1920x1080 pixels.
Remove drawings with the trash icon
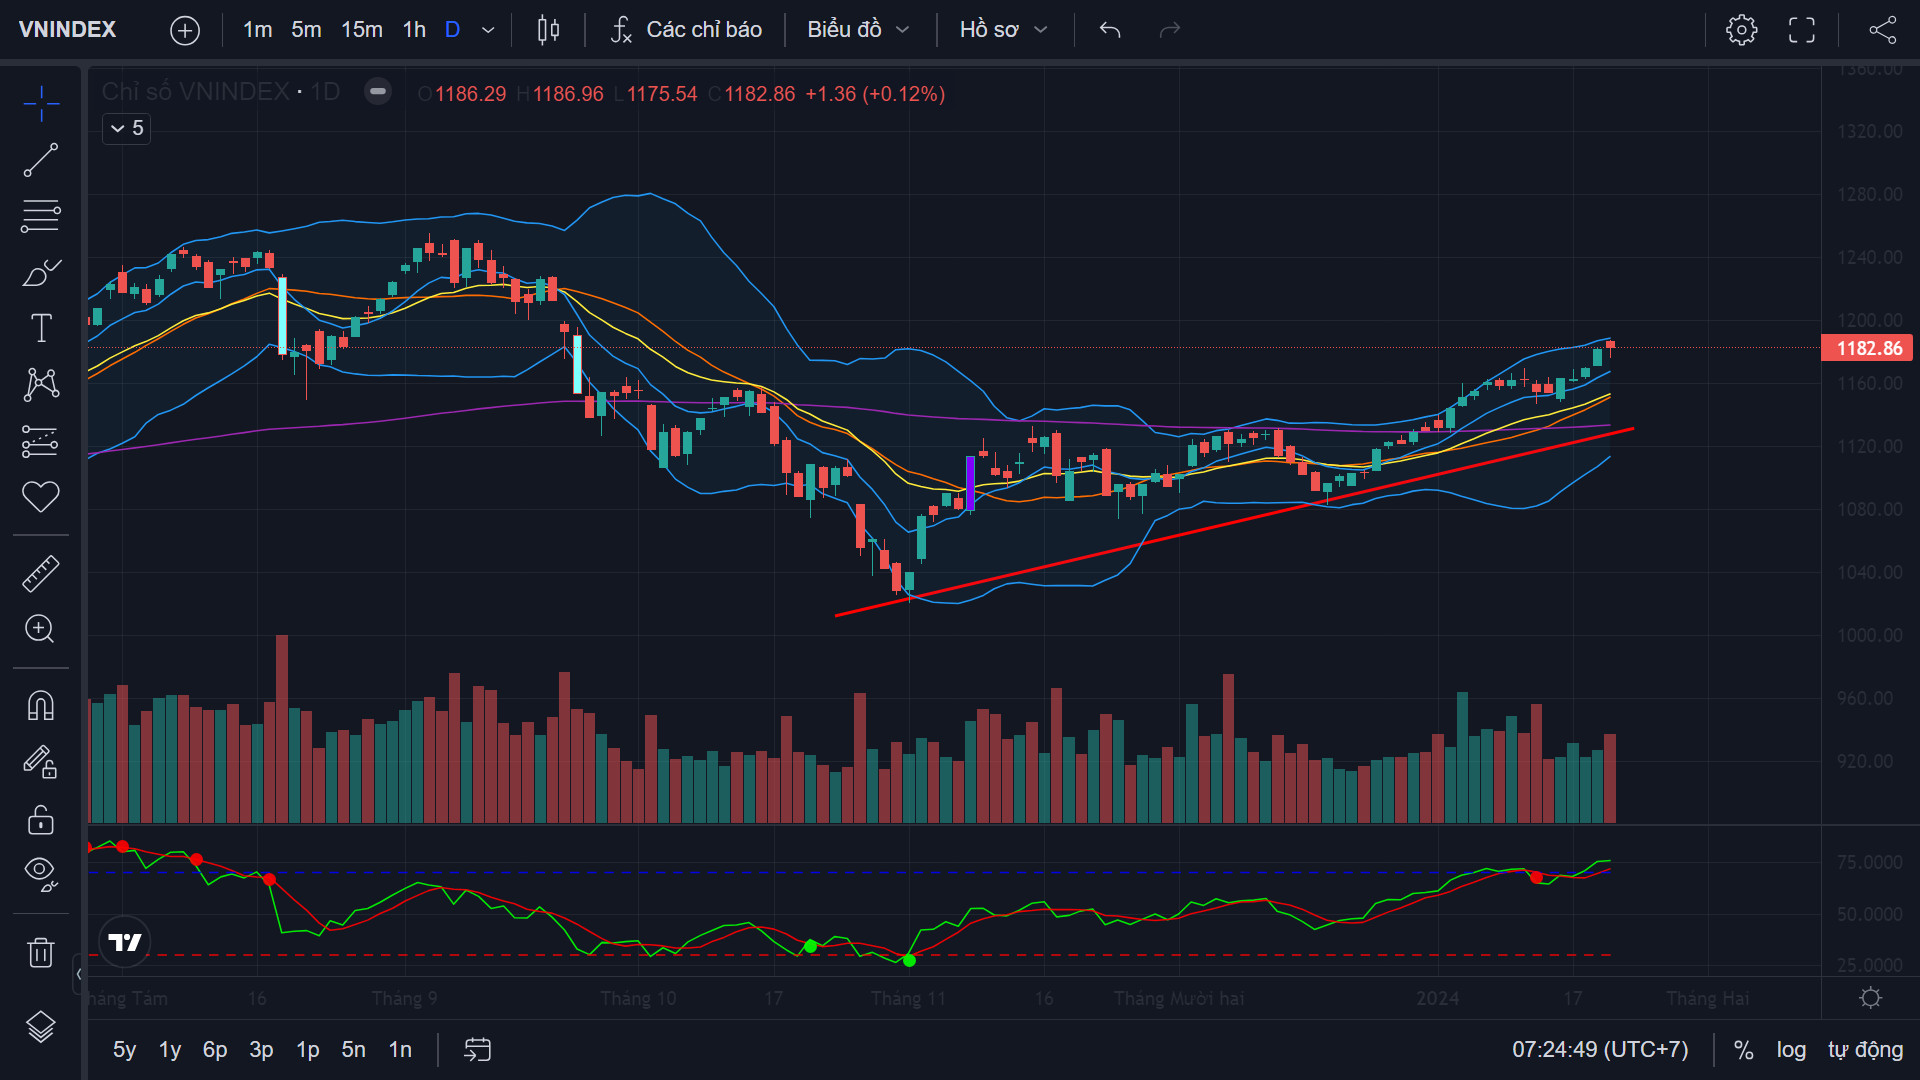pyautogui.click(x=41, y=952)
